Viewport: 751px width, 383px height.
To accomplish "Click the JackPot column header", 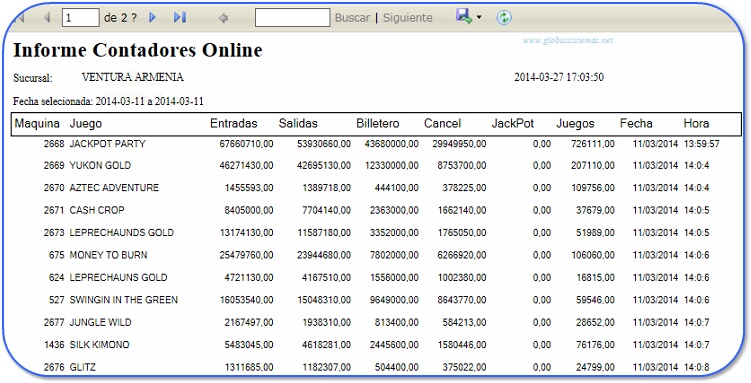I will [512, 124].
